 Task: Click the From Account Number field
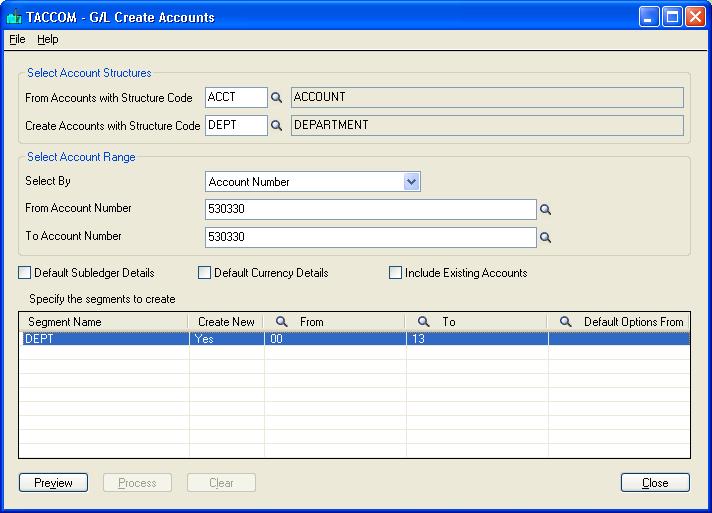coord(371,209)
